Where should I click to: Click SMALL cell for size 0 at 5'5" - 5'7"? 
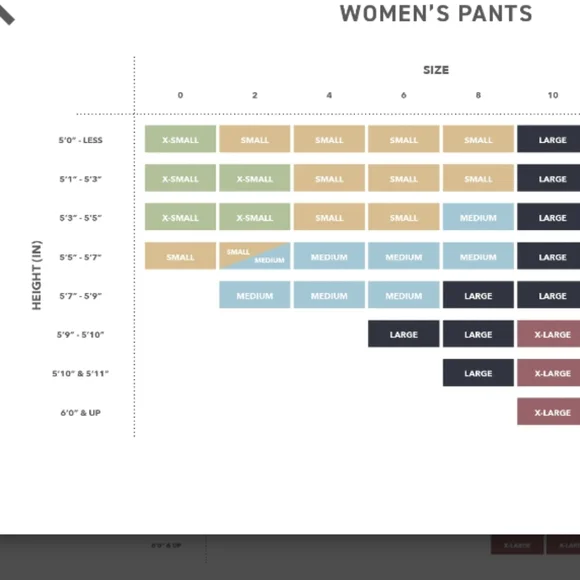[180, 256]
